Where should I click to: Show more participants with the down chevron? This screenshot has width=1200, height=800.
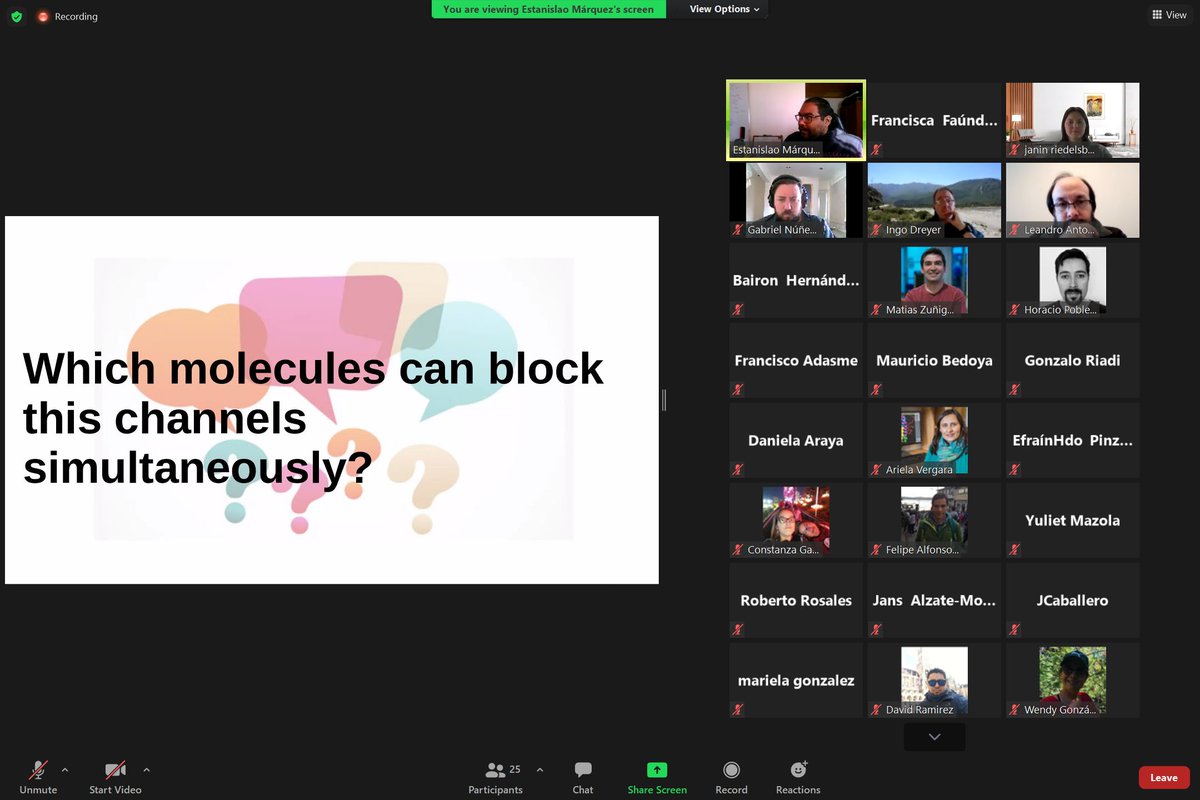934,737
